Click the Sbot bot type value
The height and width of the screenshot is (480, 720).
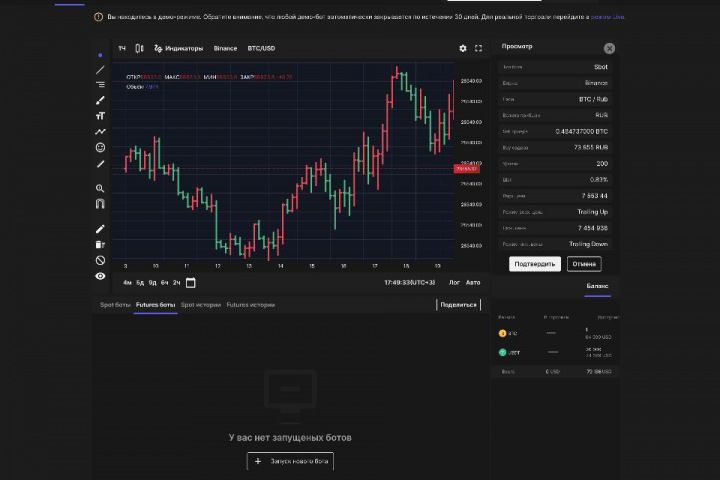point(601,67)
